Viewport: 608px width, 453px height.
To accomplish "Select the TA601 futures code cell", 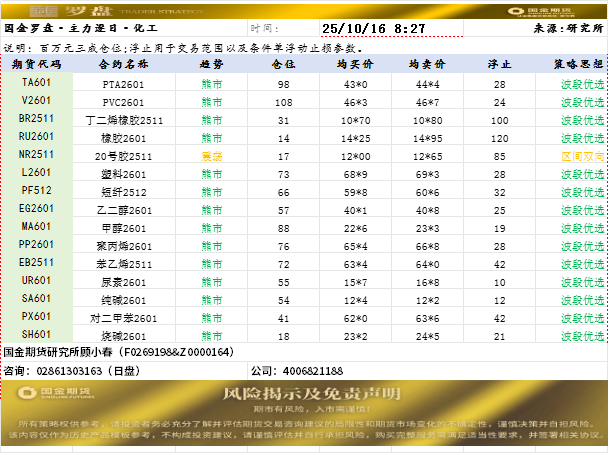I will 37,83.
